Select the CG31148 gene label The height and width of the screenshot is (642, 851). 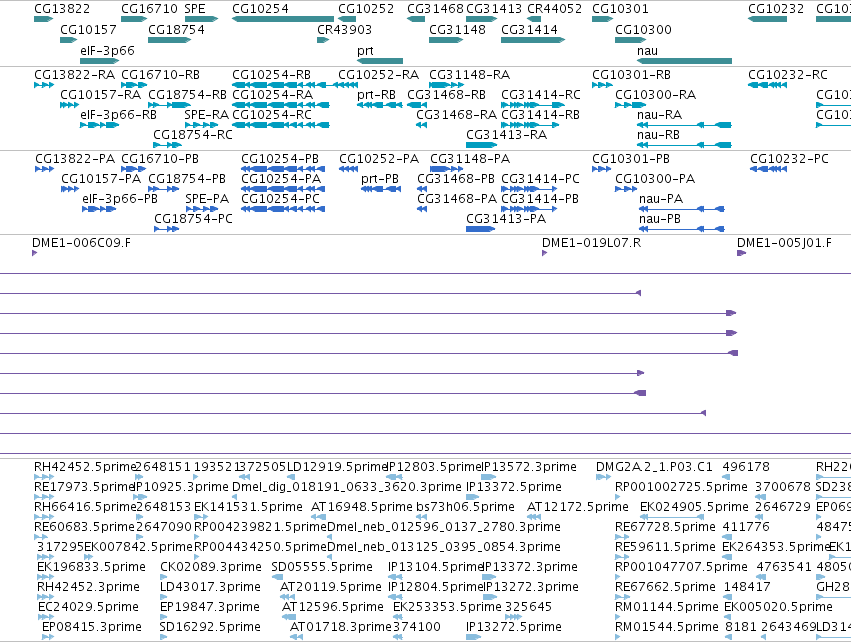[458, 29]
